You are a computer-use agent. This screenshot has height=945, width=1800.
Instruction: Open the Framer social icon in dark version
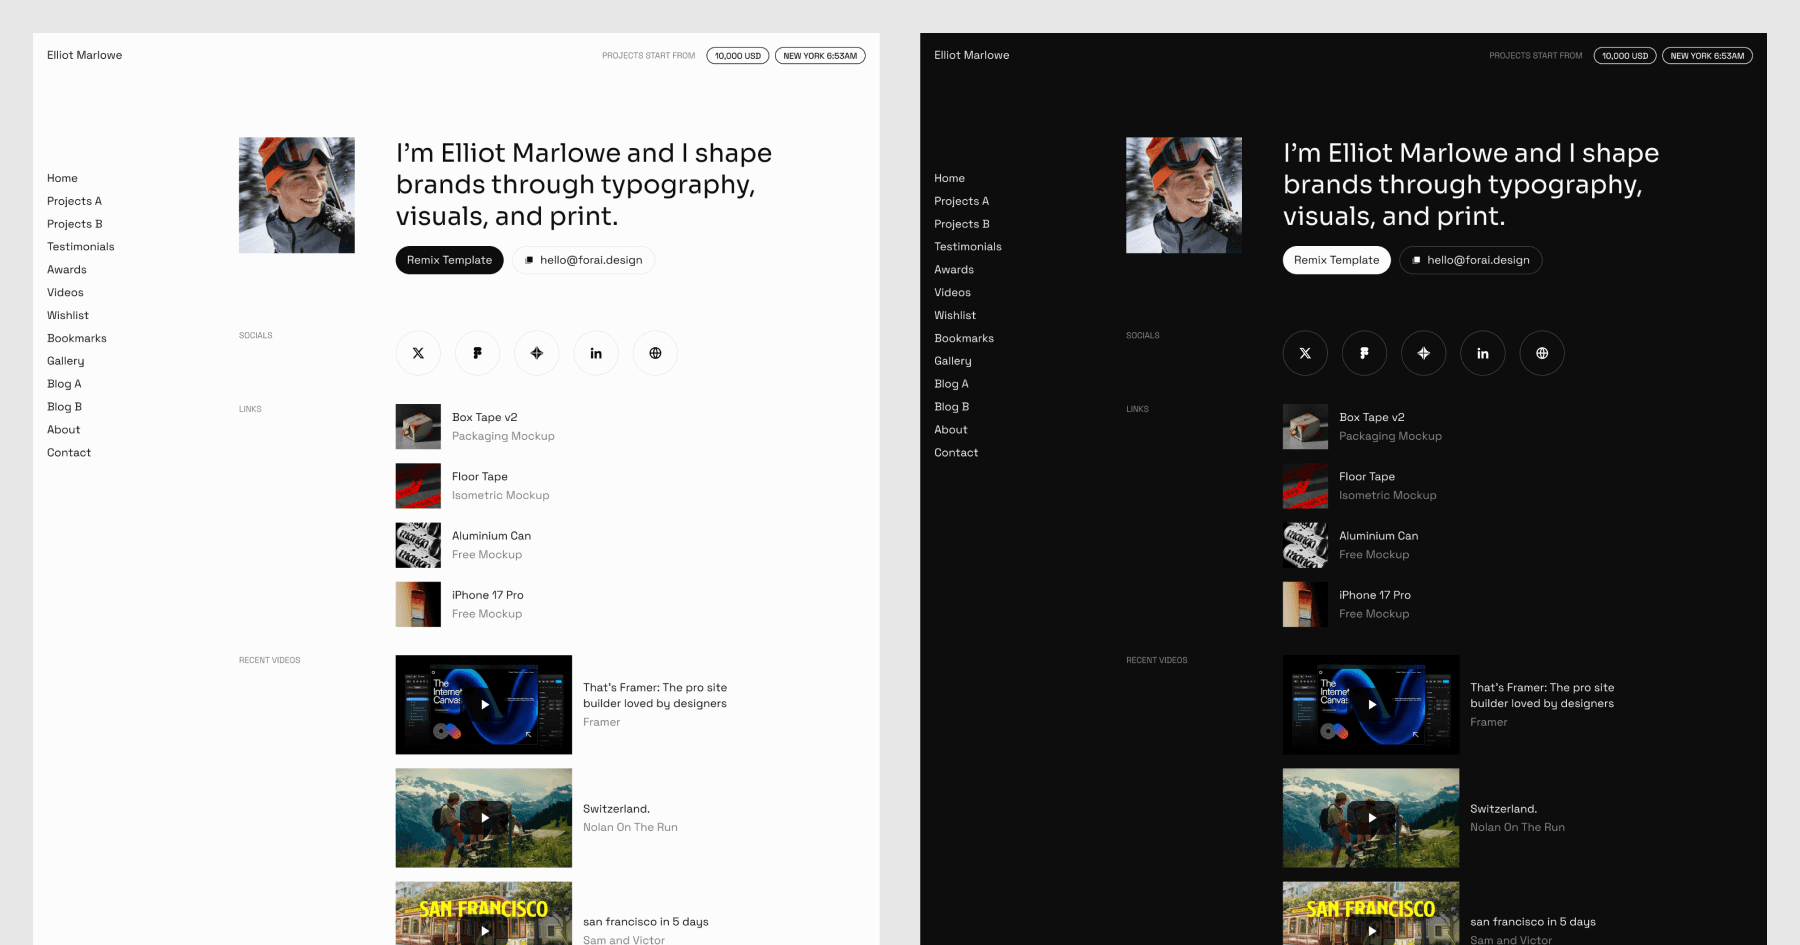[1364, 353]
